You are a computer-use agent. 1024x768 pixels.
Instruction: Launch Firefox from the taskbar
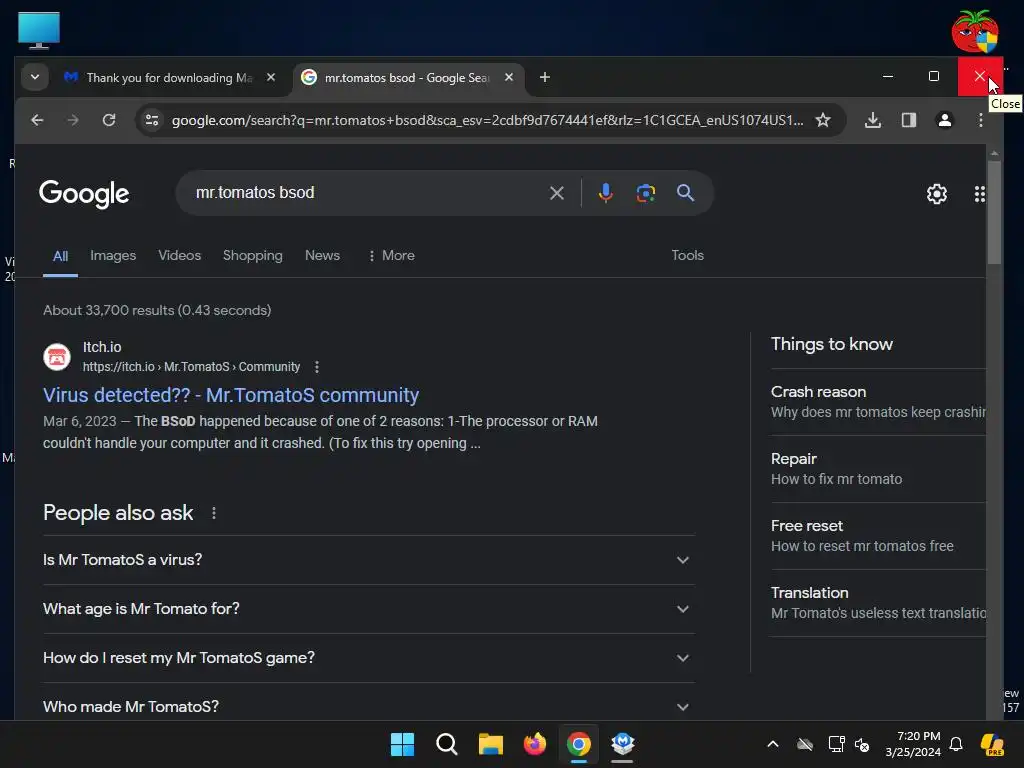pos(535,744)
